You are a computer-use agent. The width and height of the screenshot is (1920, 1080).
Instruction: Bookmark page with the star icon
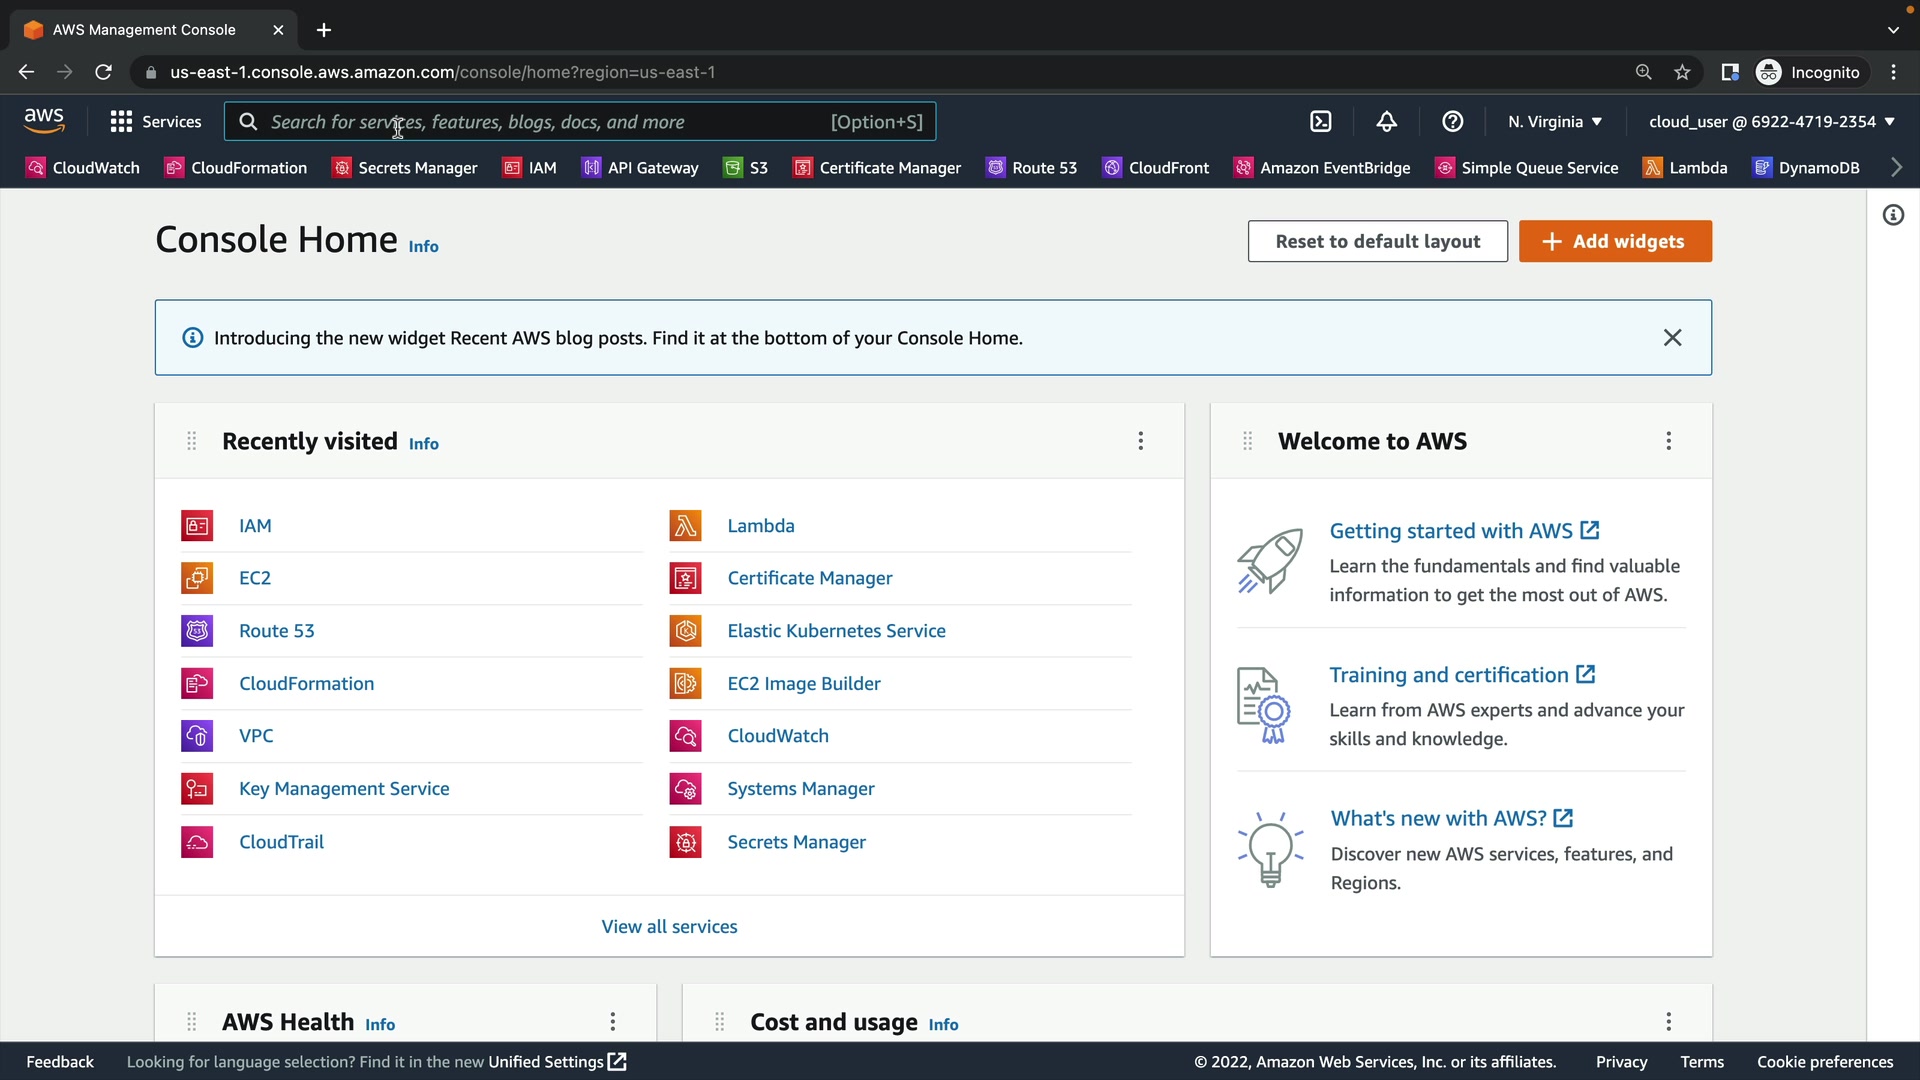[1682, 72]
